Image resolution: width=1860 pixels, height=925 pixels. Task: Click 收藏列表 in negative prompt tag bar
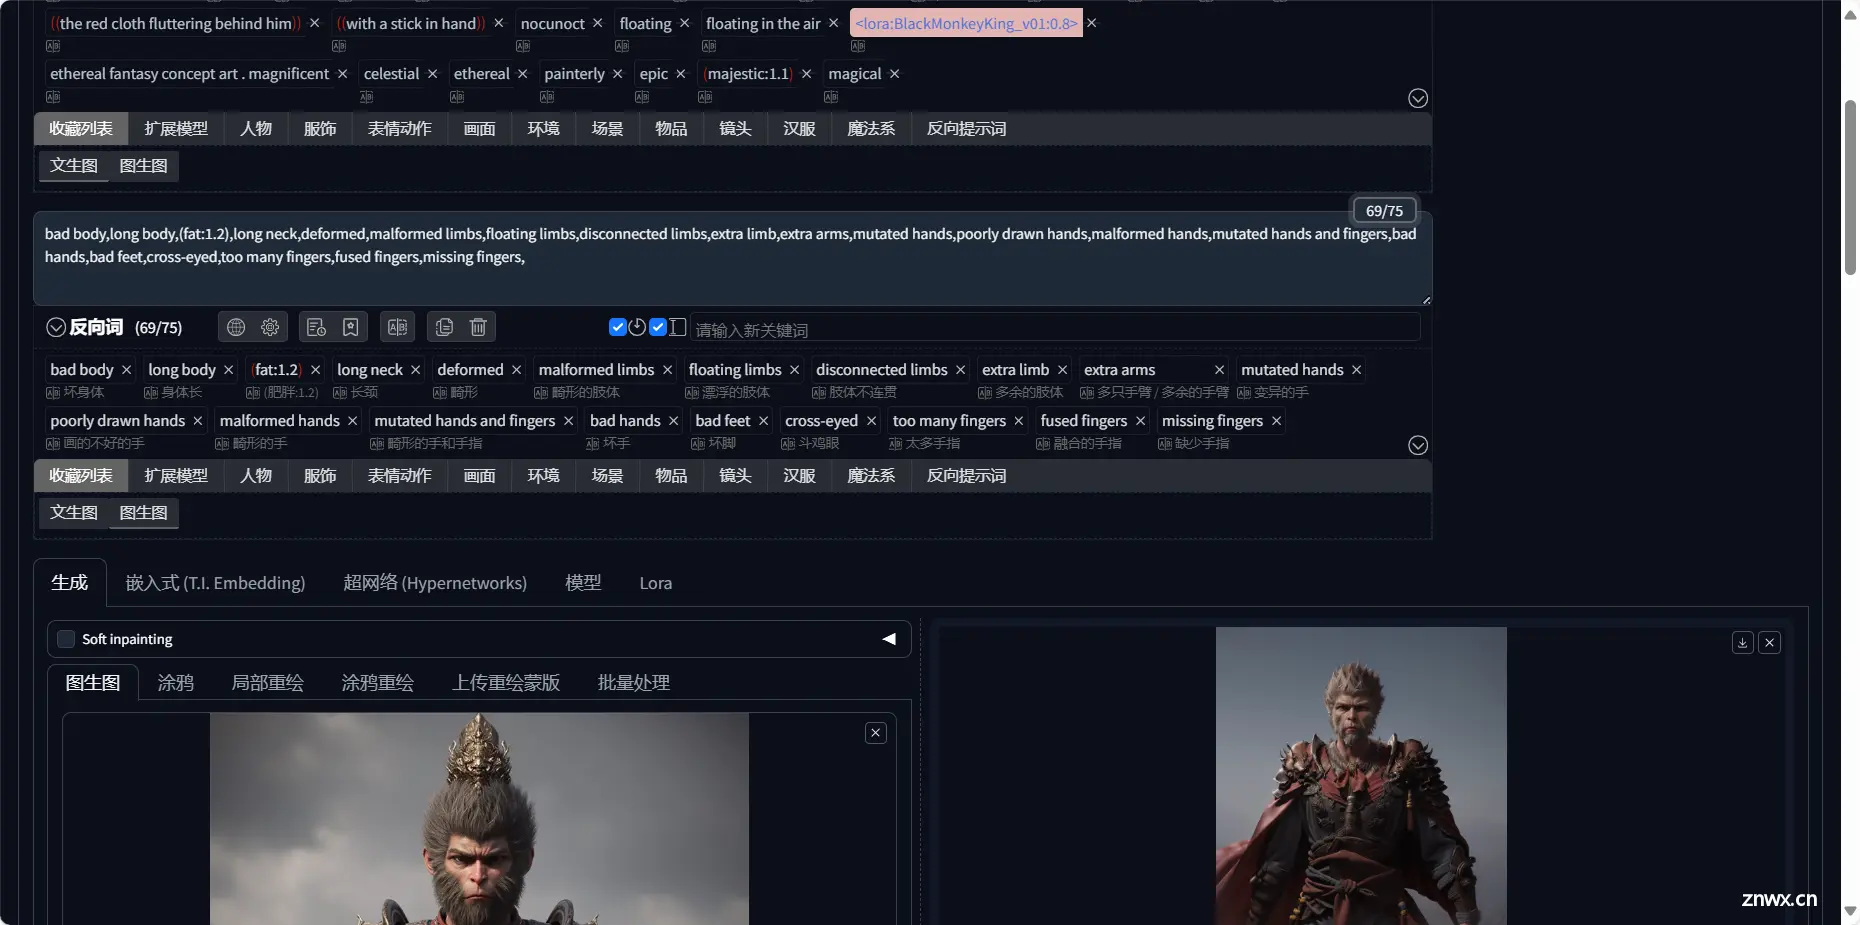point(81,476)
